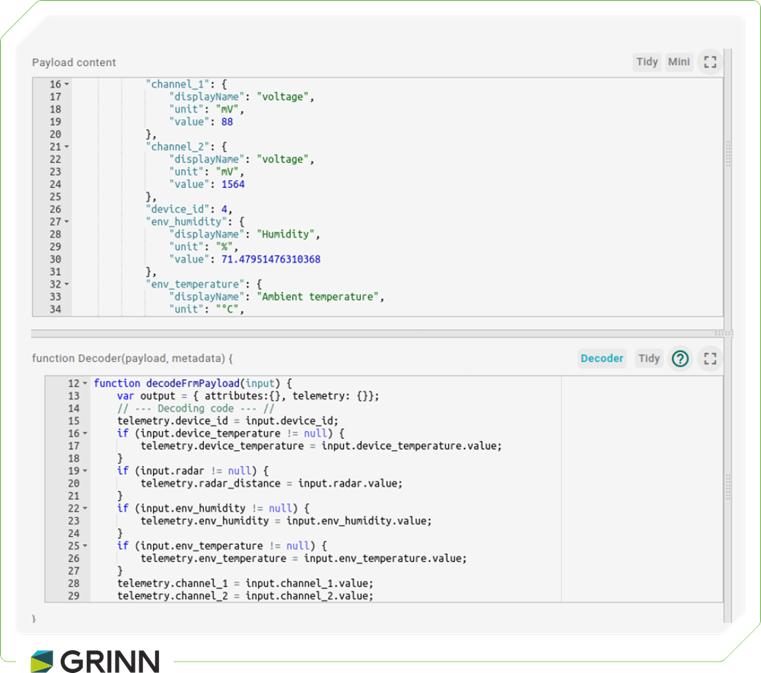Tidy the Payload content JSON

647,62
